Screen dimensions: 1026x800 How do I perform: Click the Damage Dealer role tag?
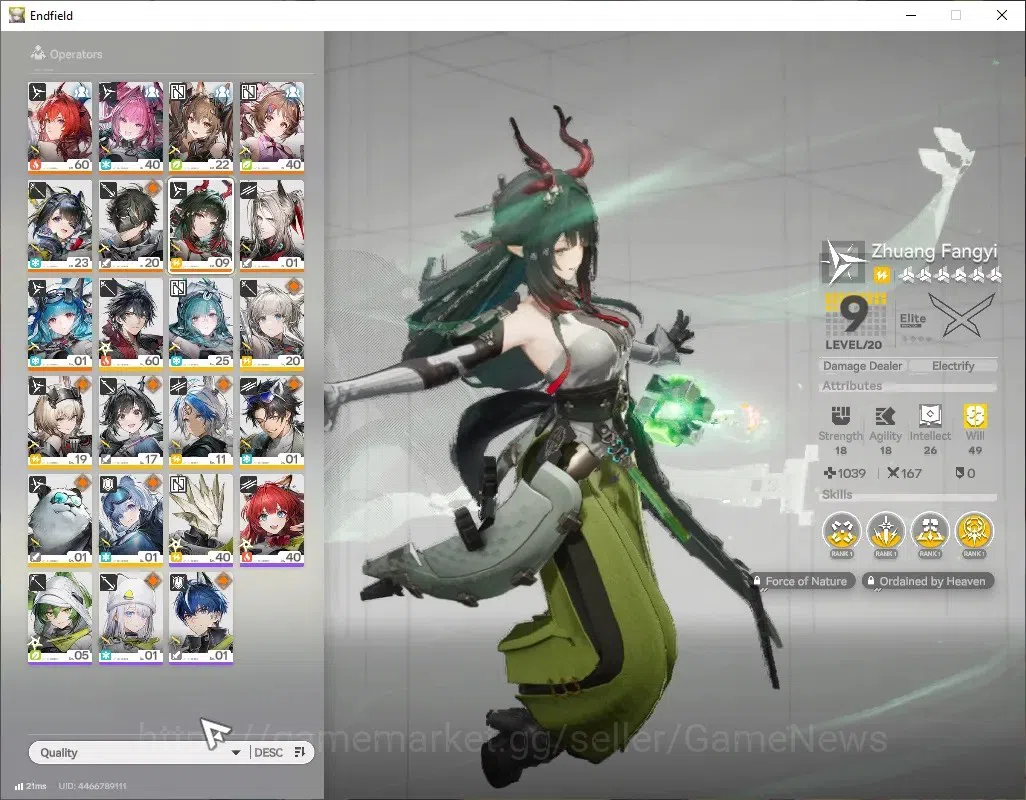(862, 366)
